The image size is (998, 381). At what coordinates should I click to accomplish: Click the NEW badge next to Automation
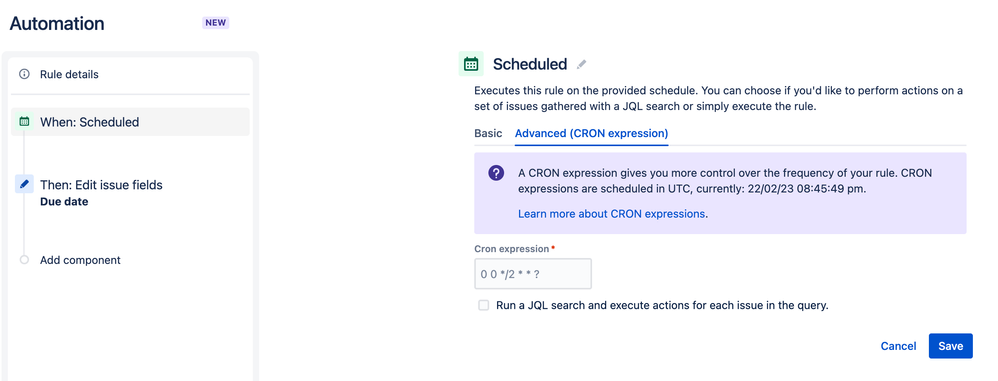216,23
